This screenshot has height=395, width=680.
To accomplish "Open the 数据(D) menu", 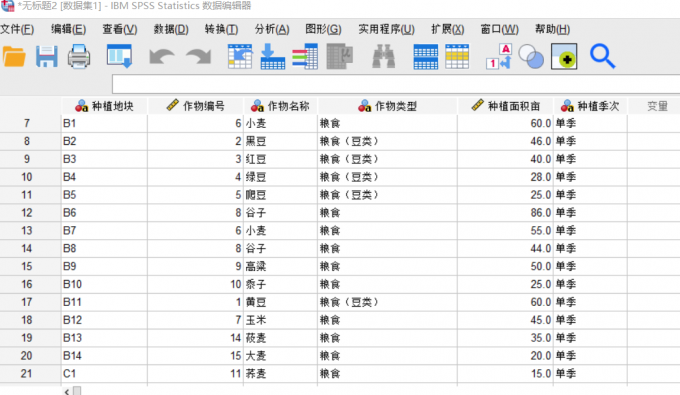I will click(171, 29).
